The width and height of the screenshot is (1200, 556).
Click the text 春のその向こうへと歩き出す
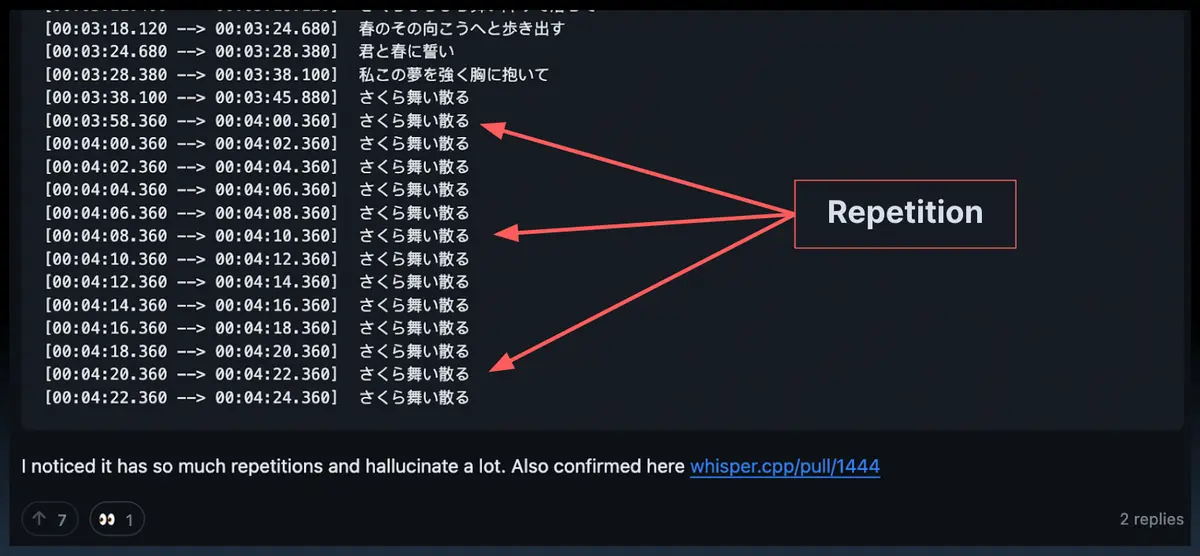pos(461,29)
